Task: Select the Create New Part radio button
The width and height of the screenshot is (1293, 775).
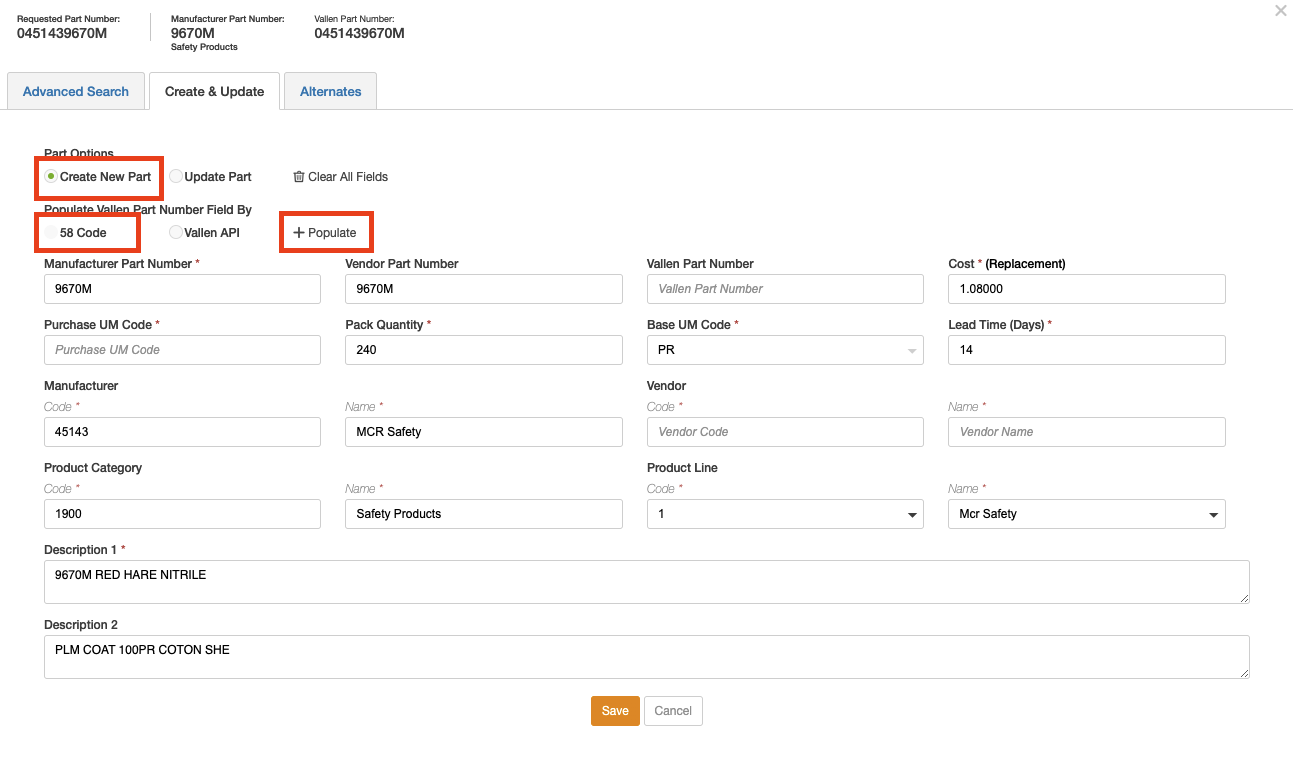Action: [x=51, y=177]
